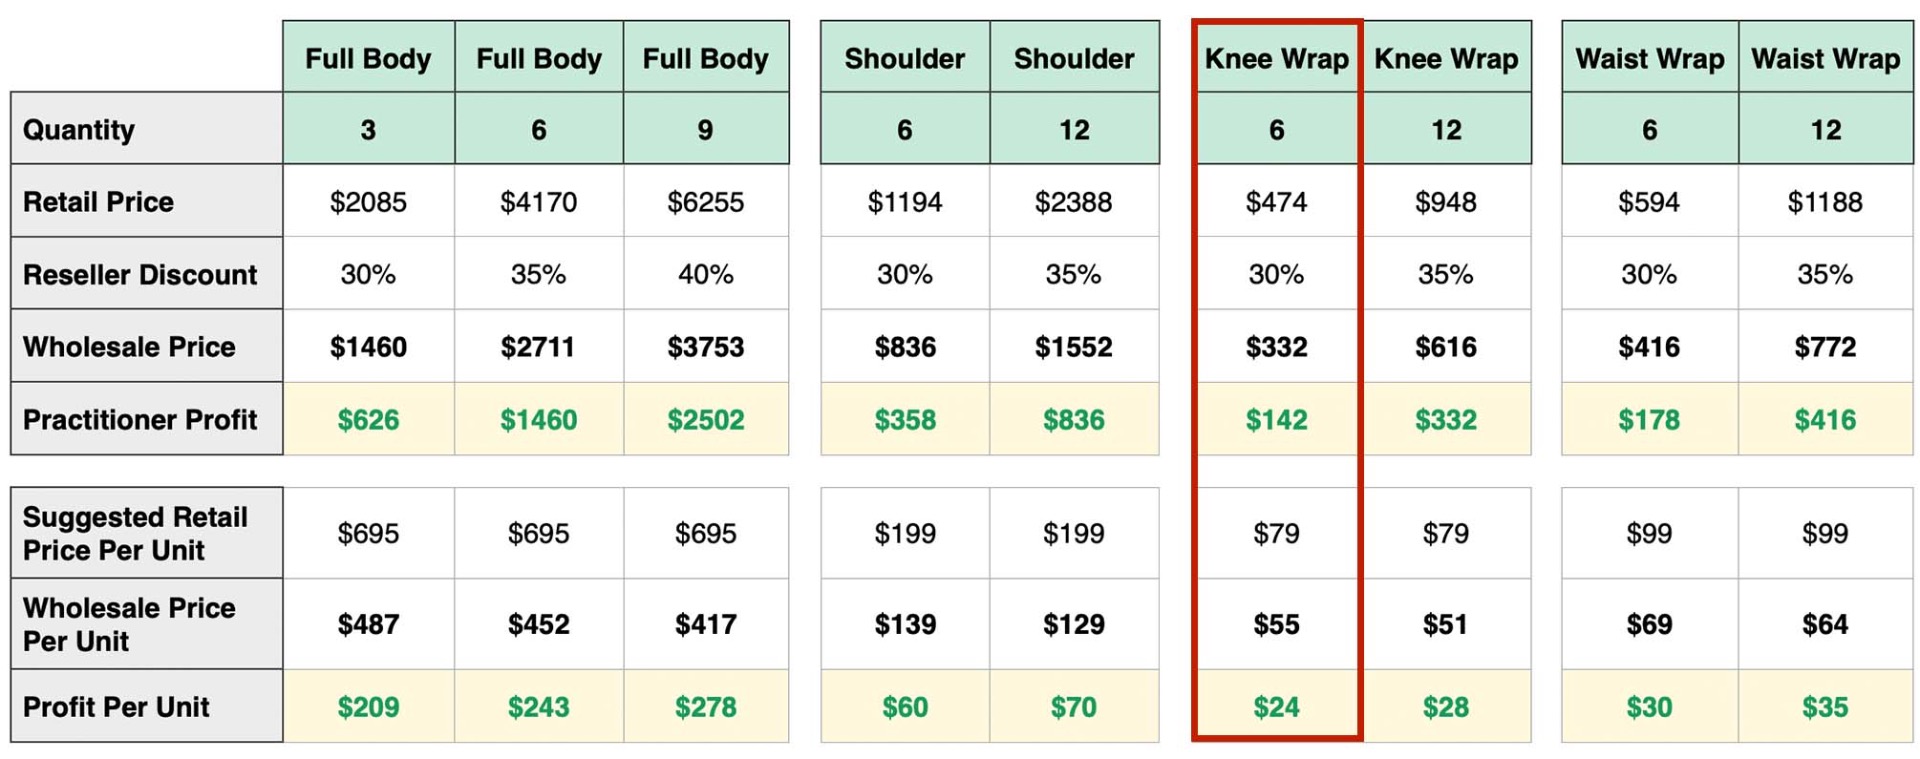The image size is (1920, 759).
Task: Select the $487 wholesale price per unit
Action: (x=368, y=624)
